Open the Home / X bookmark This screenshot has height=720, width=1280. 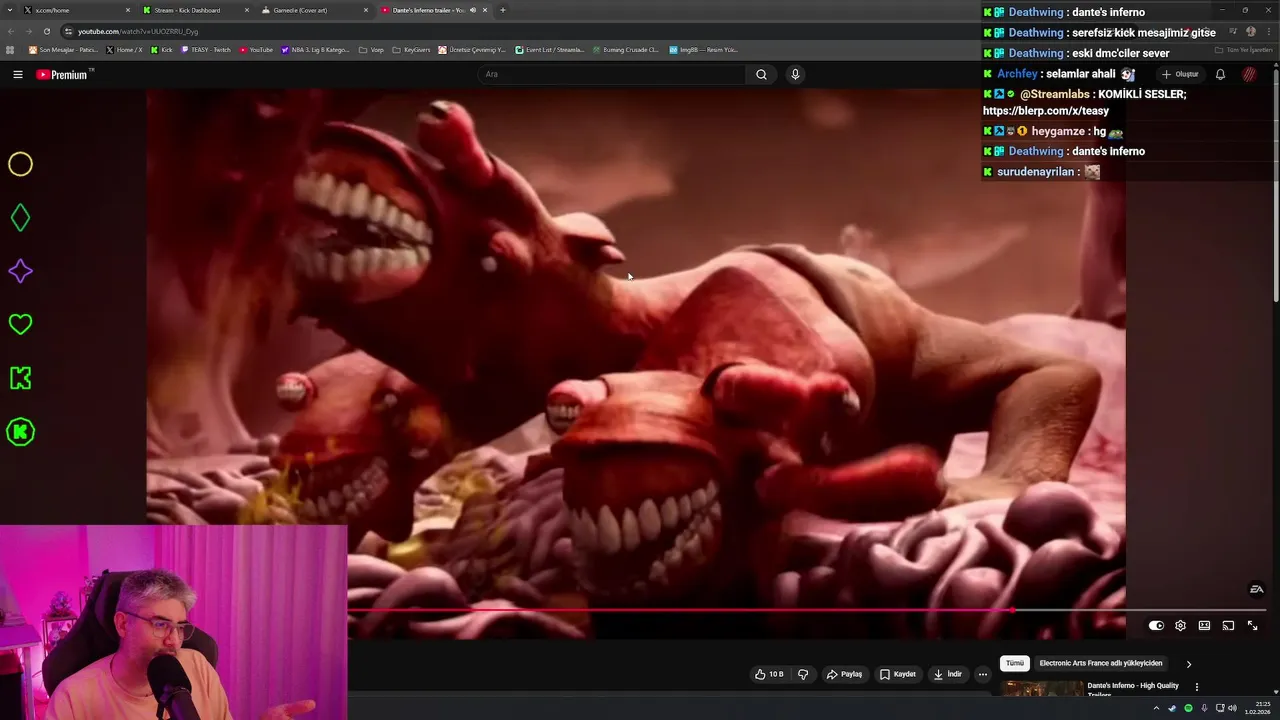click(x=125, y=49)
